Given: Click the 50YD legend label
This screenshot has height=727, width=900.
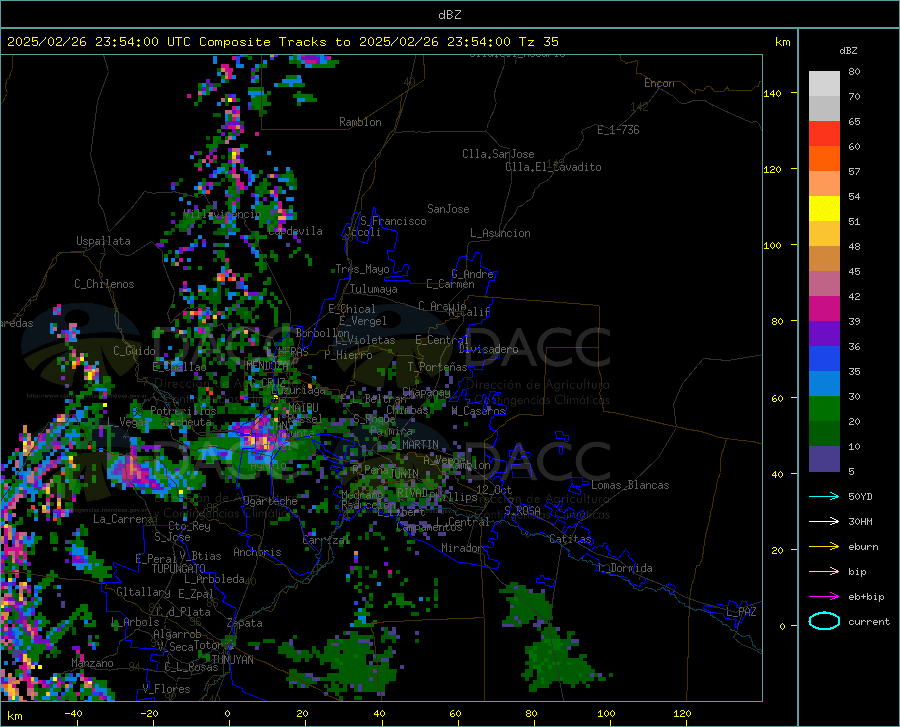Looking at the screenshot, I should pyautogui.click(x=860, y=496).
